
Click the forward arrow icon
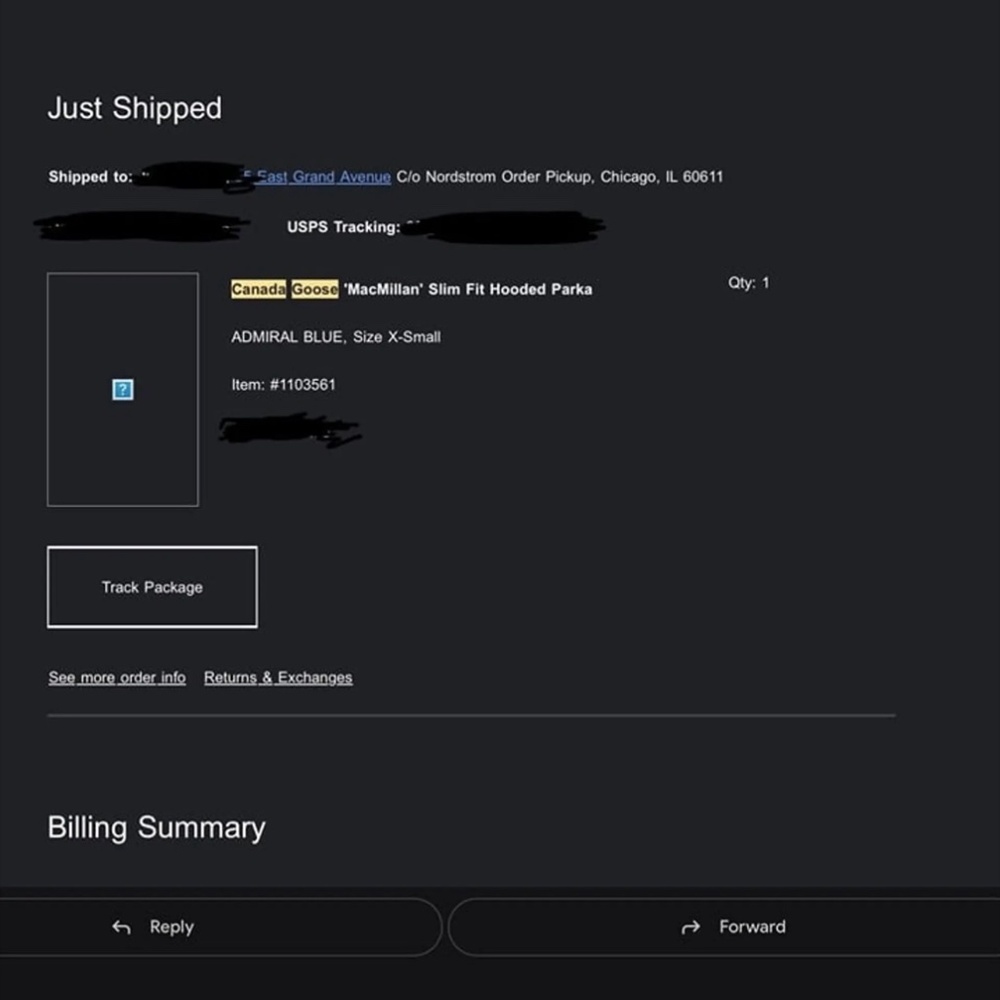(x=690, y=928)
